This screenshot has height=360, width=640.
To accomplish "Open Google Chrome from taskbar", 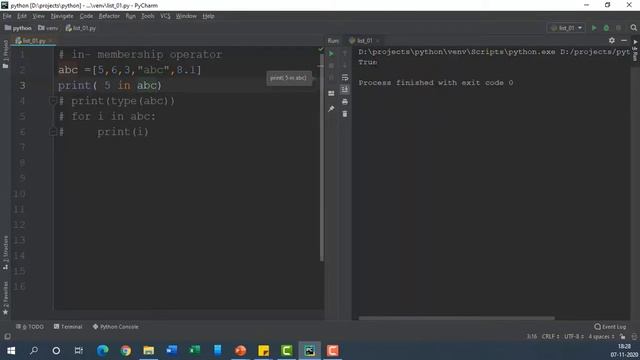I will coord(126,351).
